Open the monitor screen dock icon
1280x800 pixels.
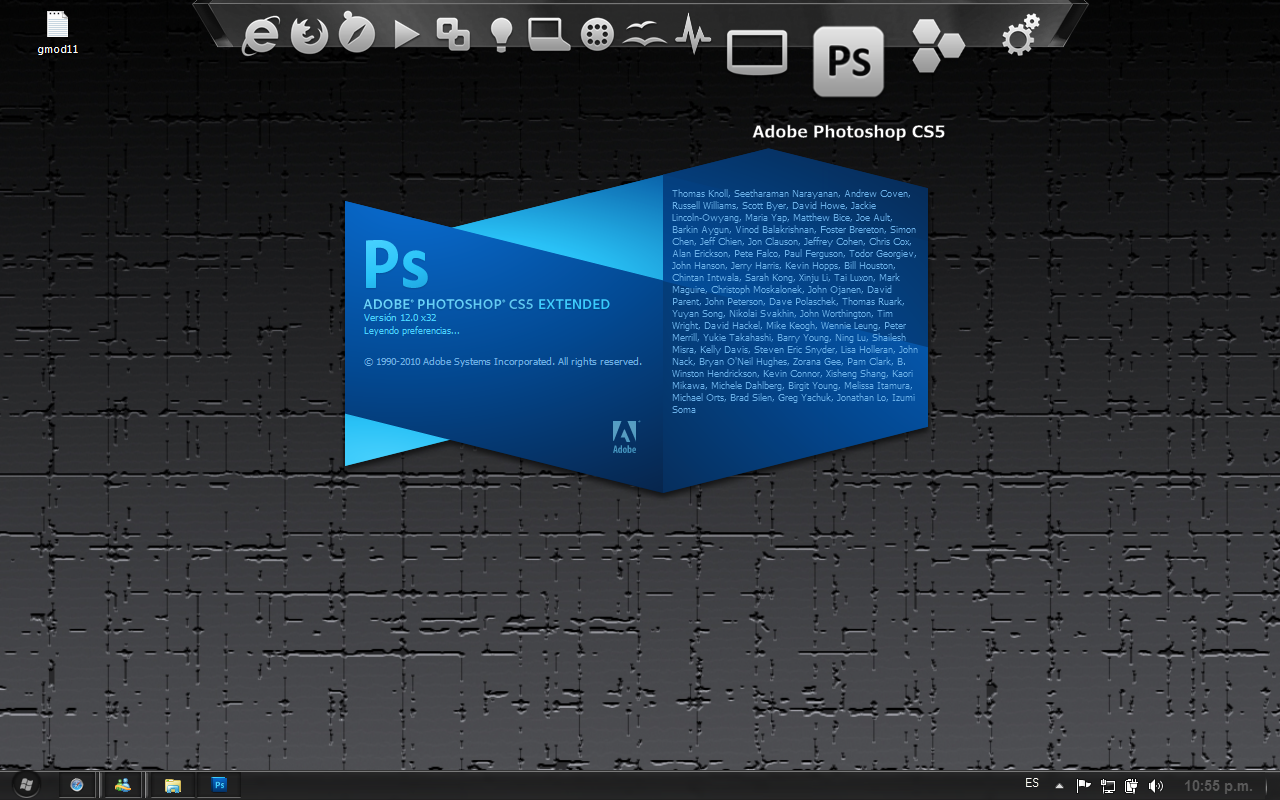point(757,52)
